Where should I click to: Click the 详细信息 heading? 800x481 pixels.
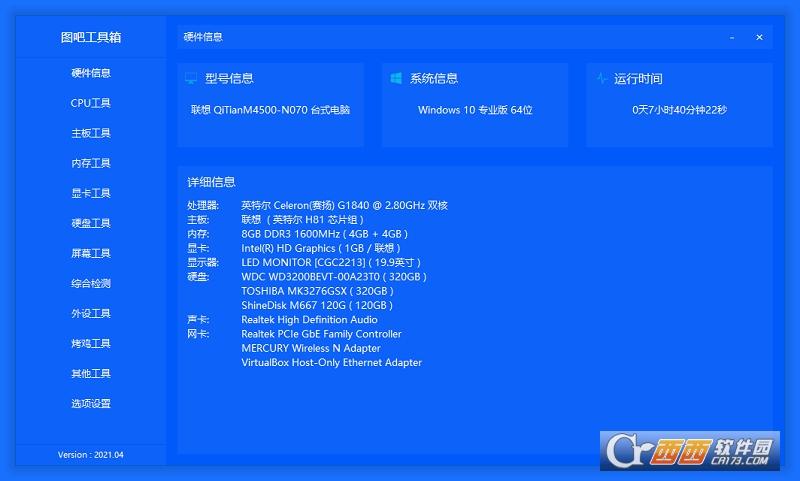pyautogui.click(x=211, y=182)
